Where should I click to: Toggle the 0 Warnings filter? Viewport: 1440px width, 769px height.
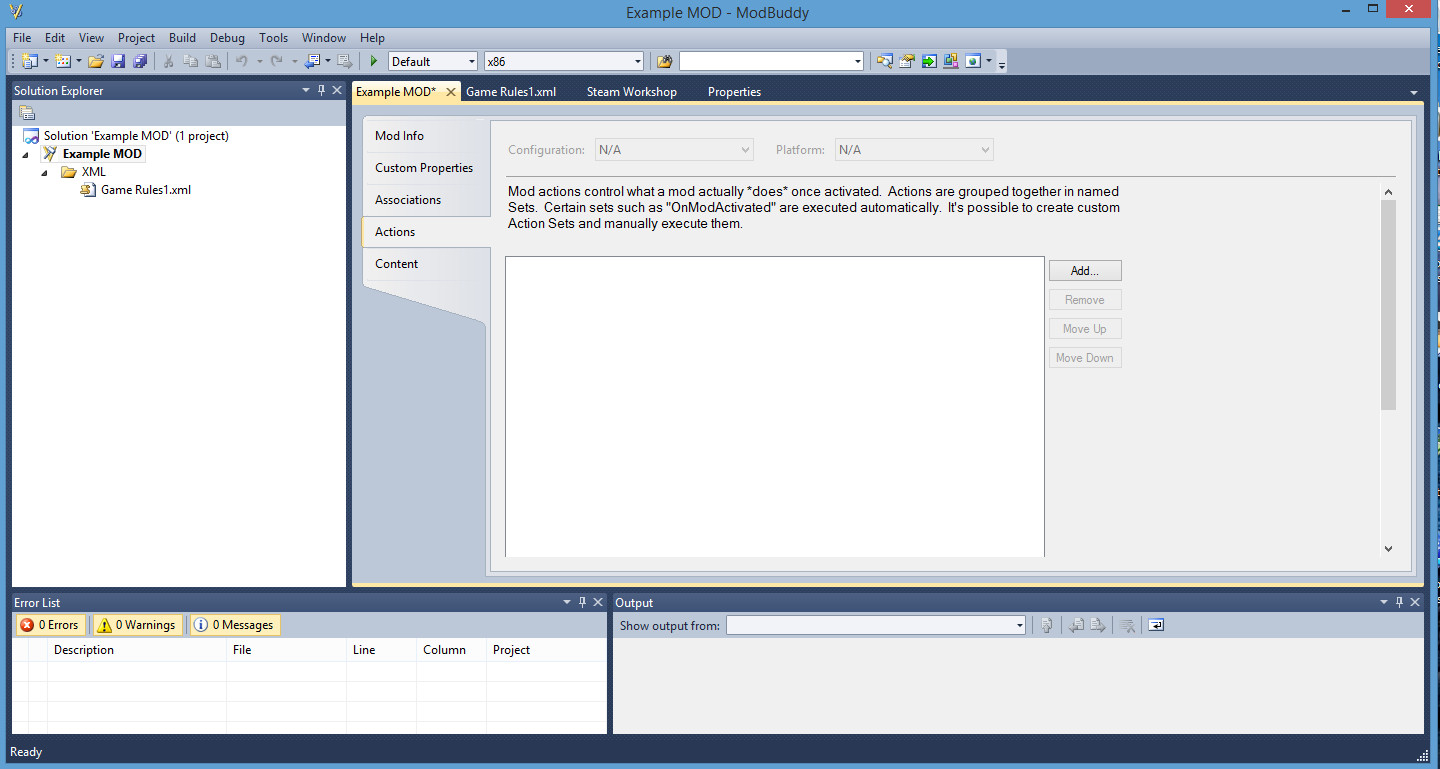[x=138, y=625]
